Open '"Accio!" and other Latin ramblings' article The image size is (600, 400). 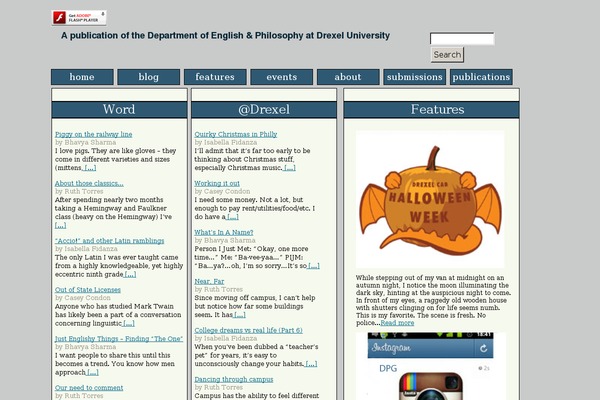pyautogui.click(x=109, y=241)
